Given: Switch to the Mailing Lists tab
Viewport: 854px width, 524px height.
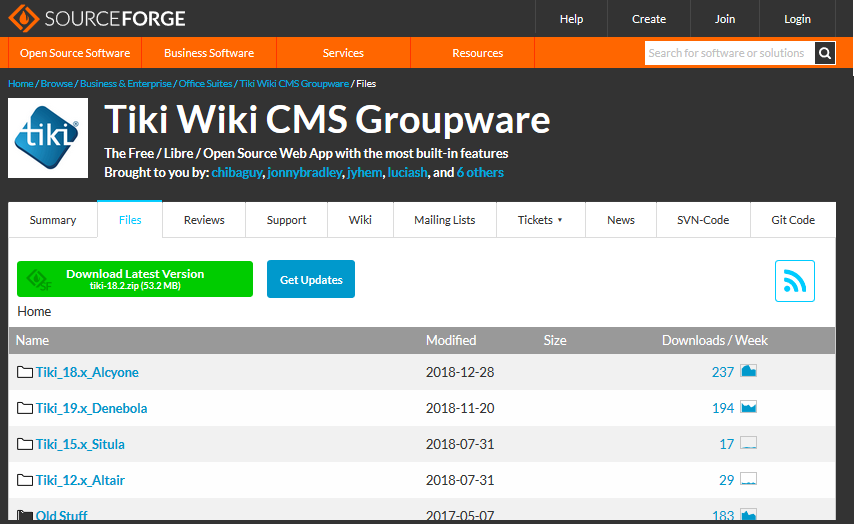Looking at the screenshot, I should coord(444,220).
